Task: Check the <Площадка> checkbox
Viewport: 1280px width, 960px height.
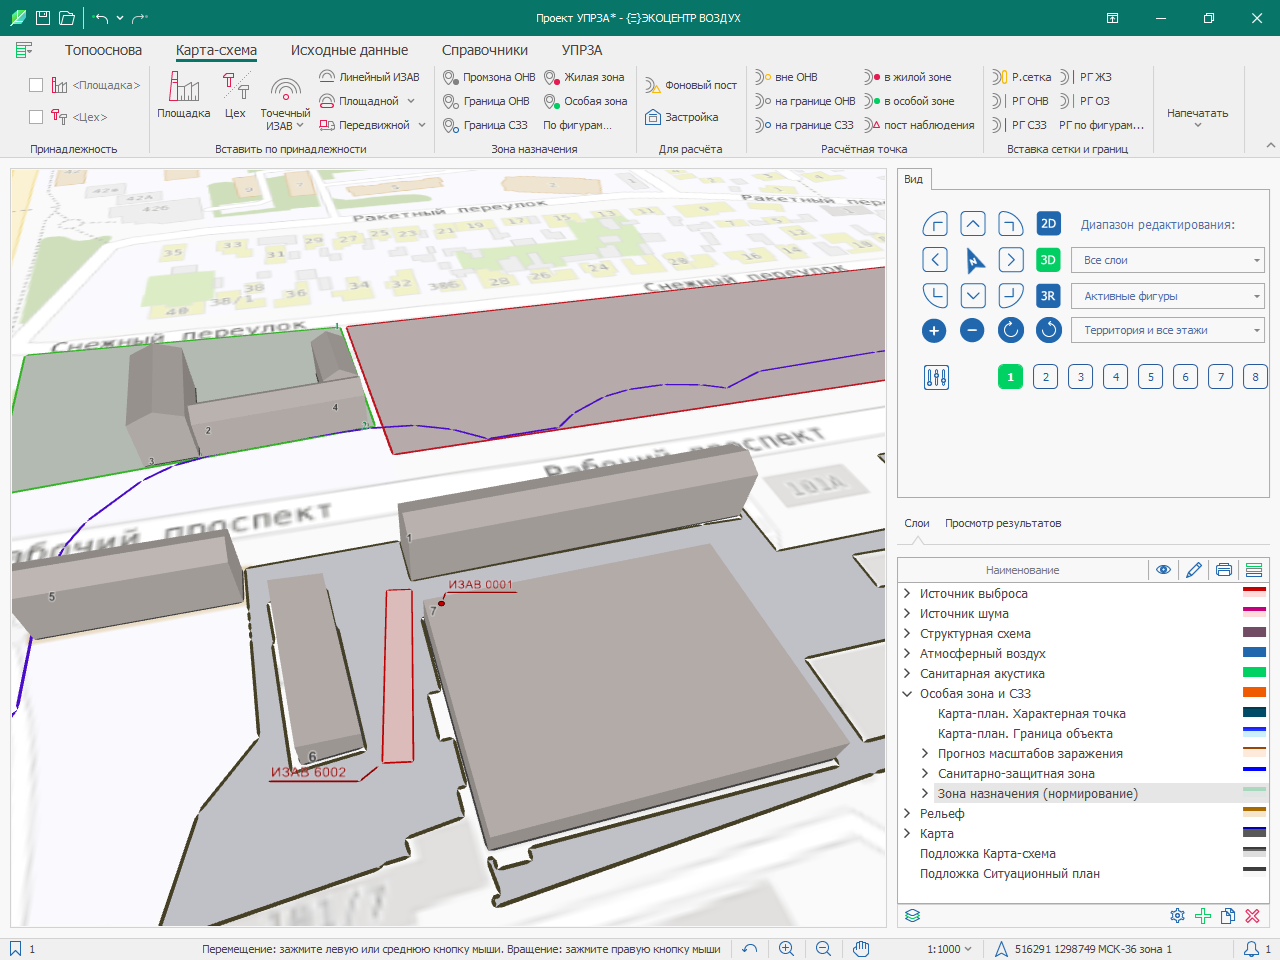Action: (36, 85)
